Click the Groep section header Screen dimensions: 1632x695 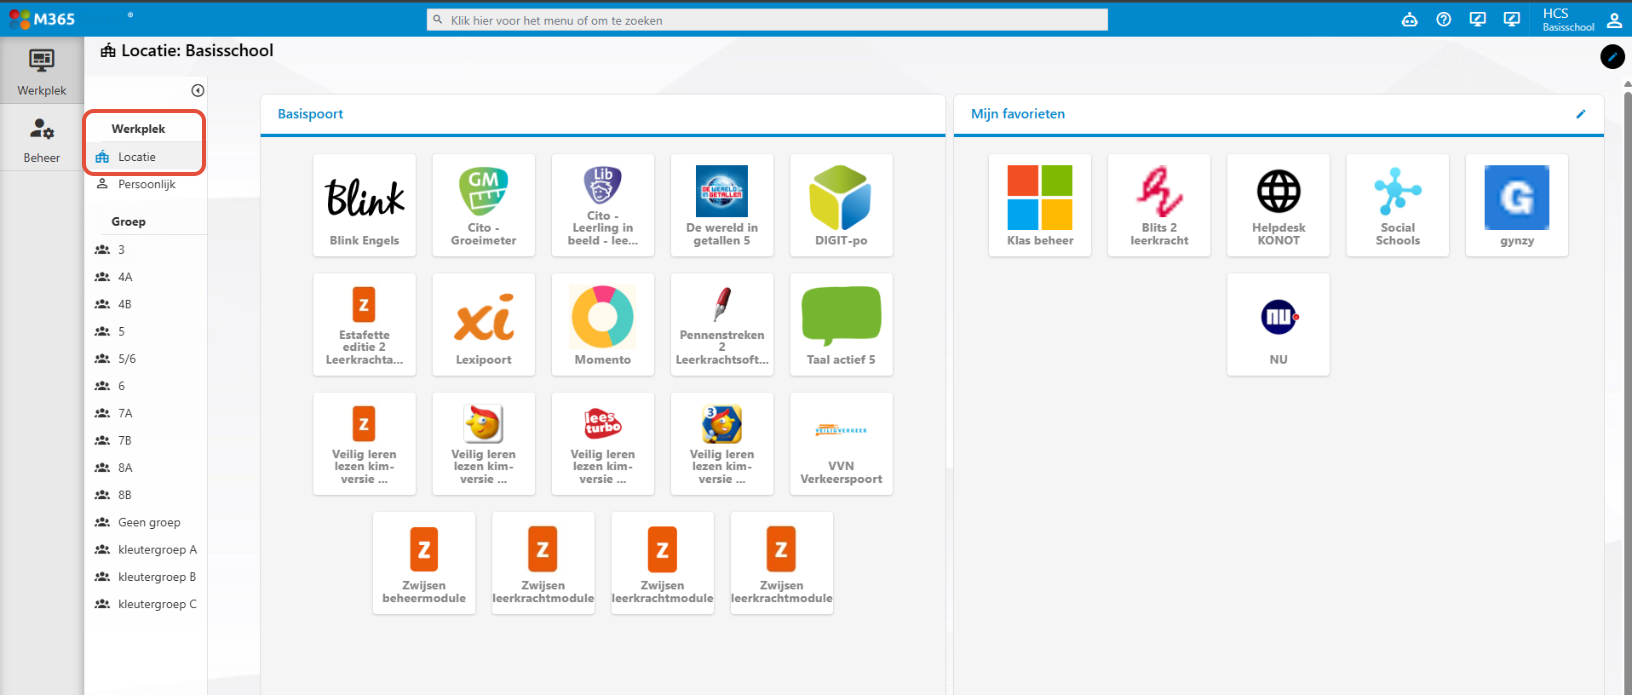128,222
